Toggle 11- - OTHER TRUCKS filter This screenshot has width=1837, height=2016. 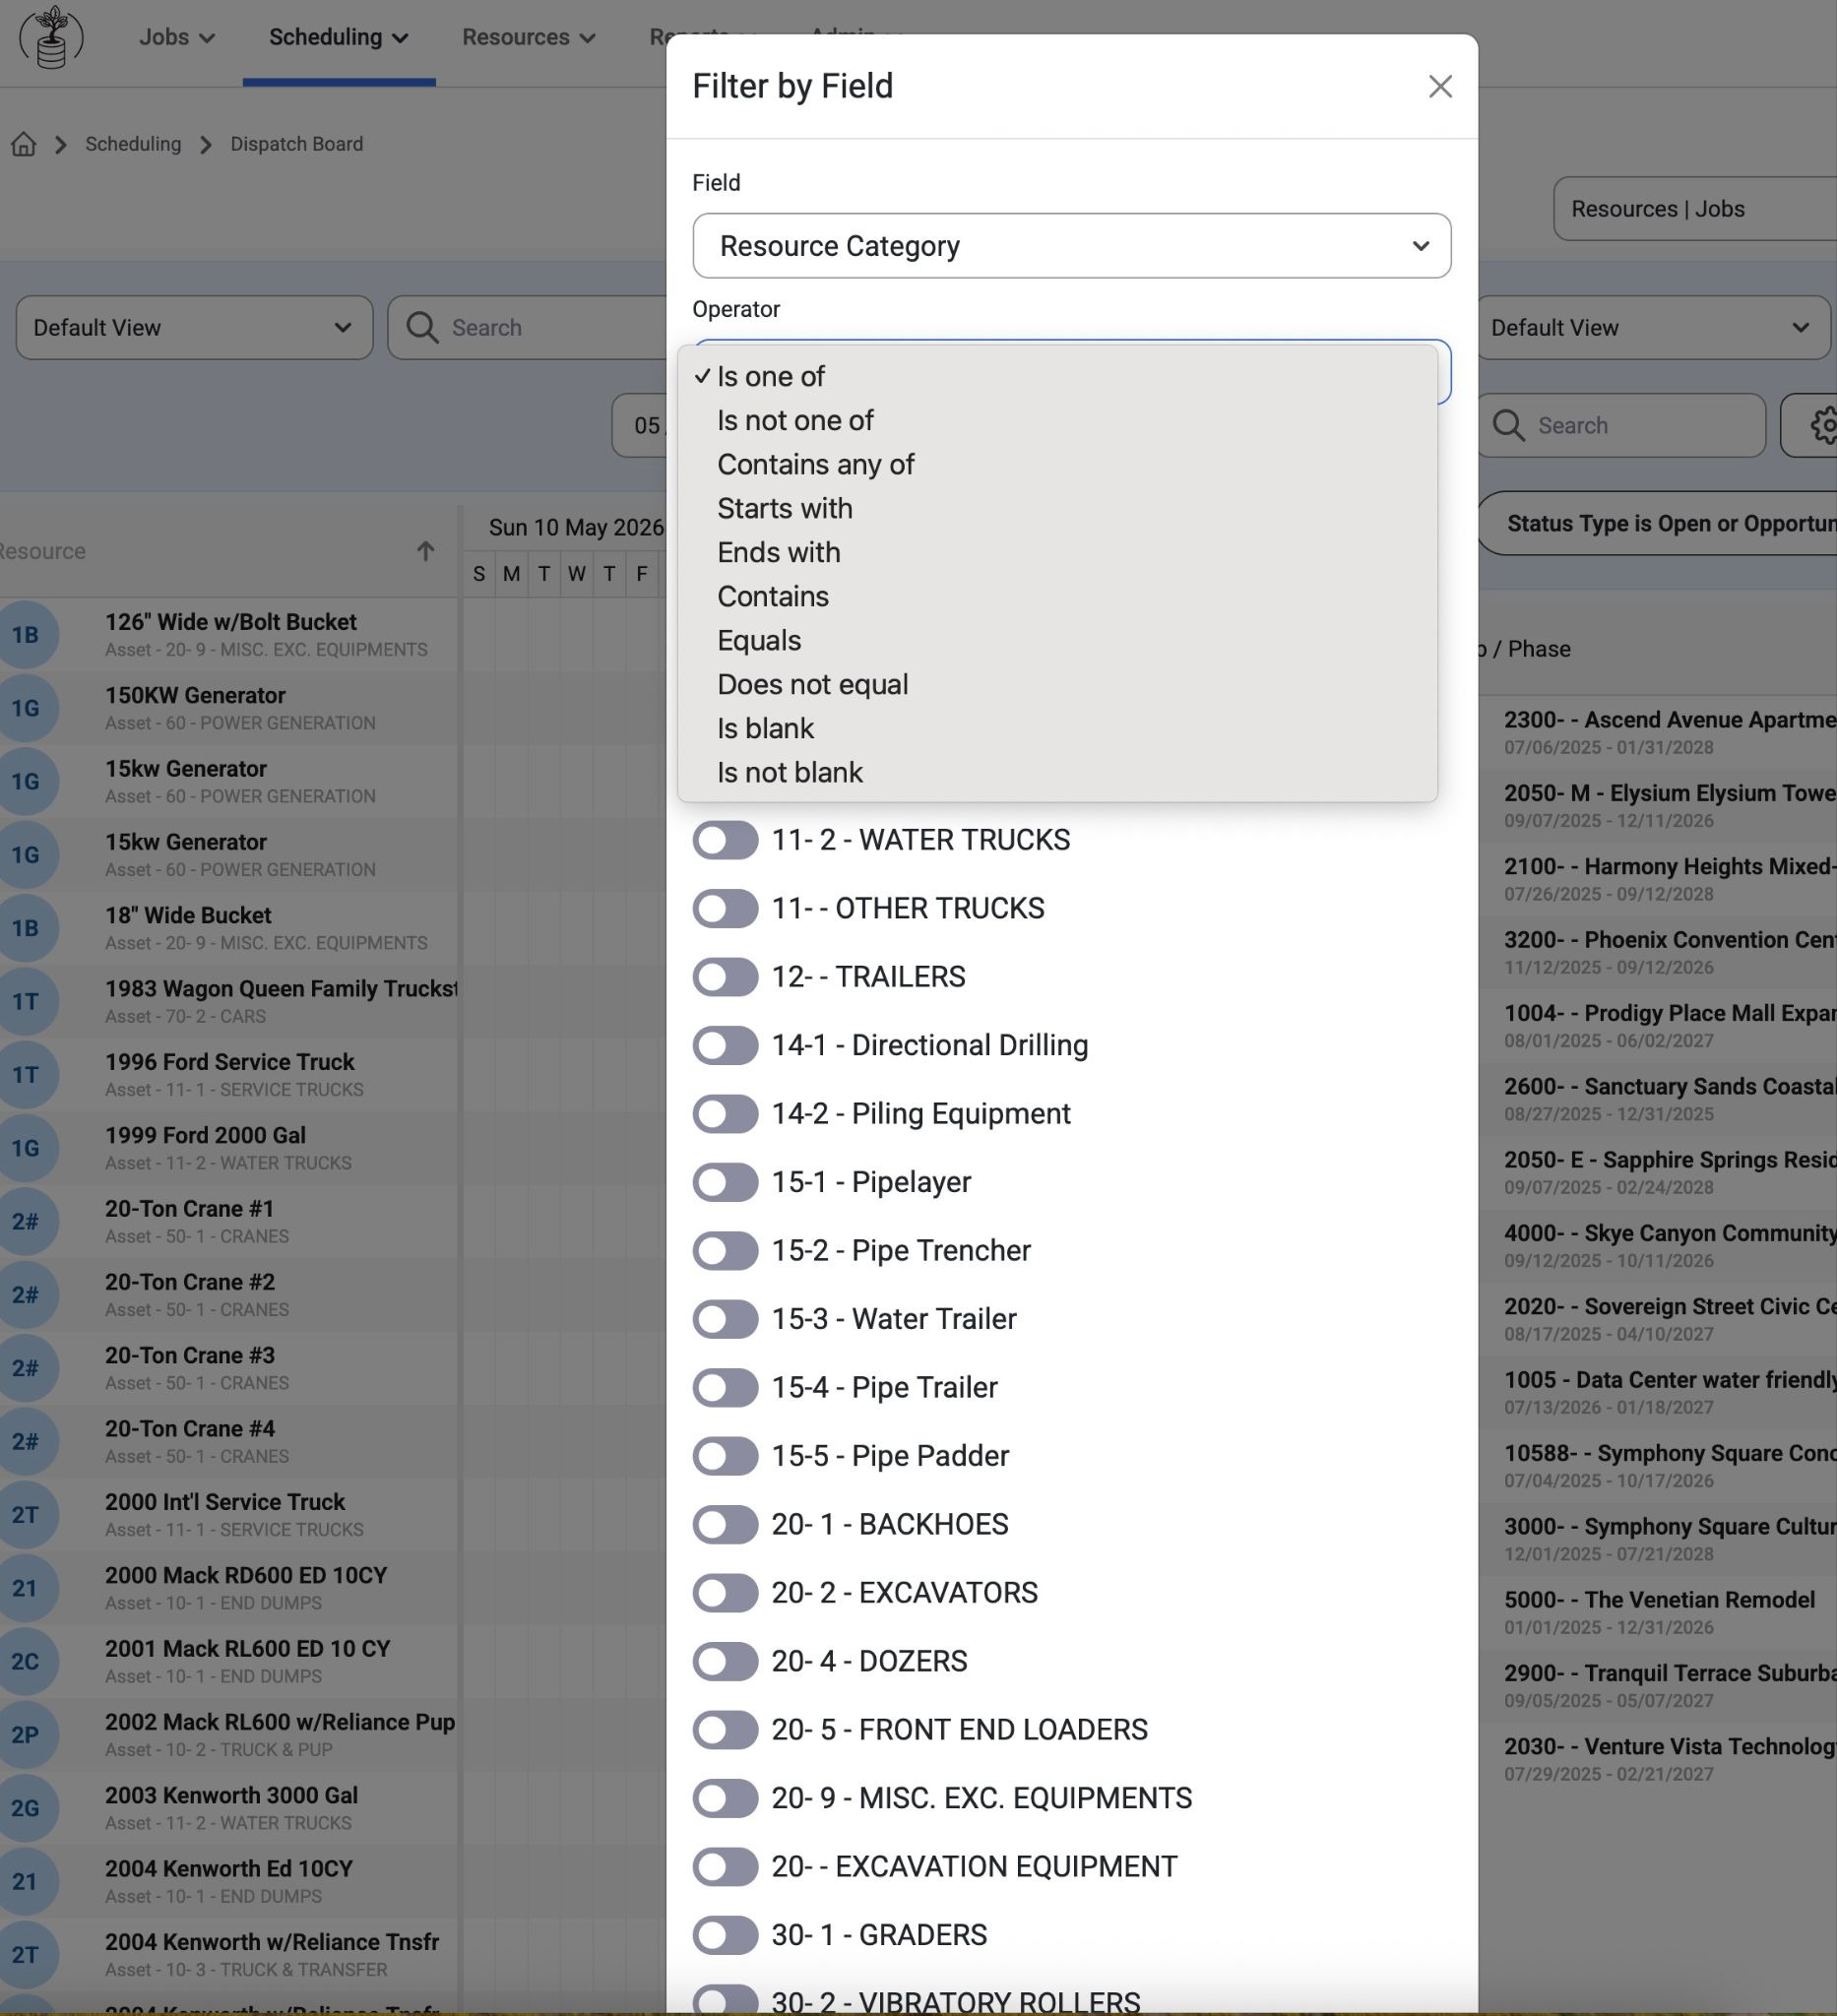[x=725, y=909]
